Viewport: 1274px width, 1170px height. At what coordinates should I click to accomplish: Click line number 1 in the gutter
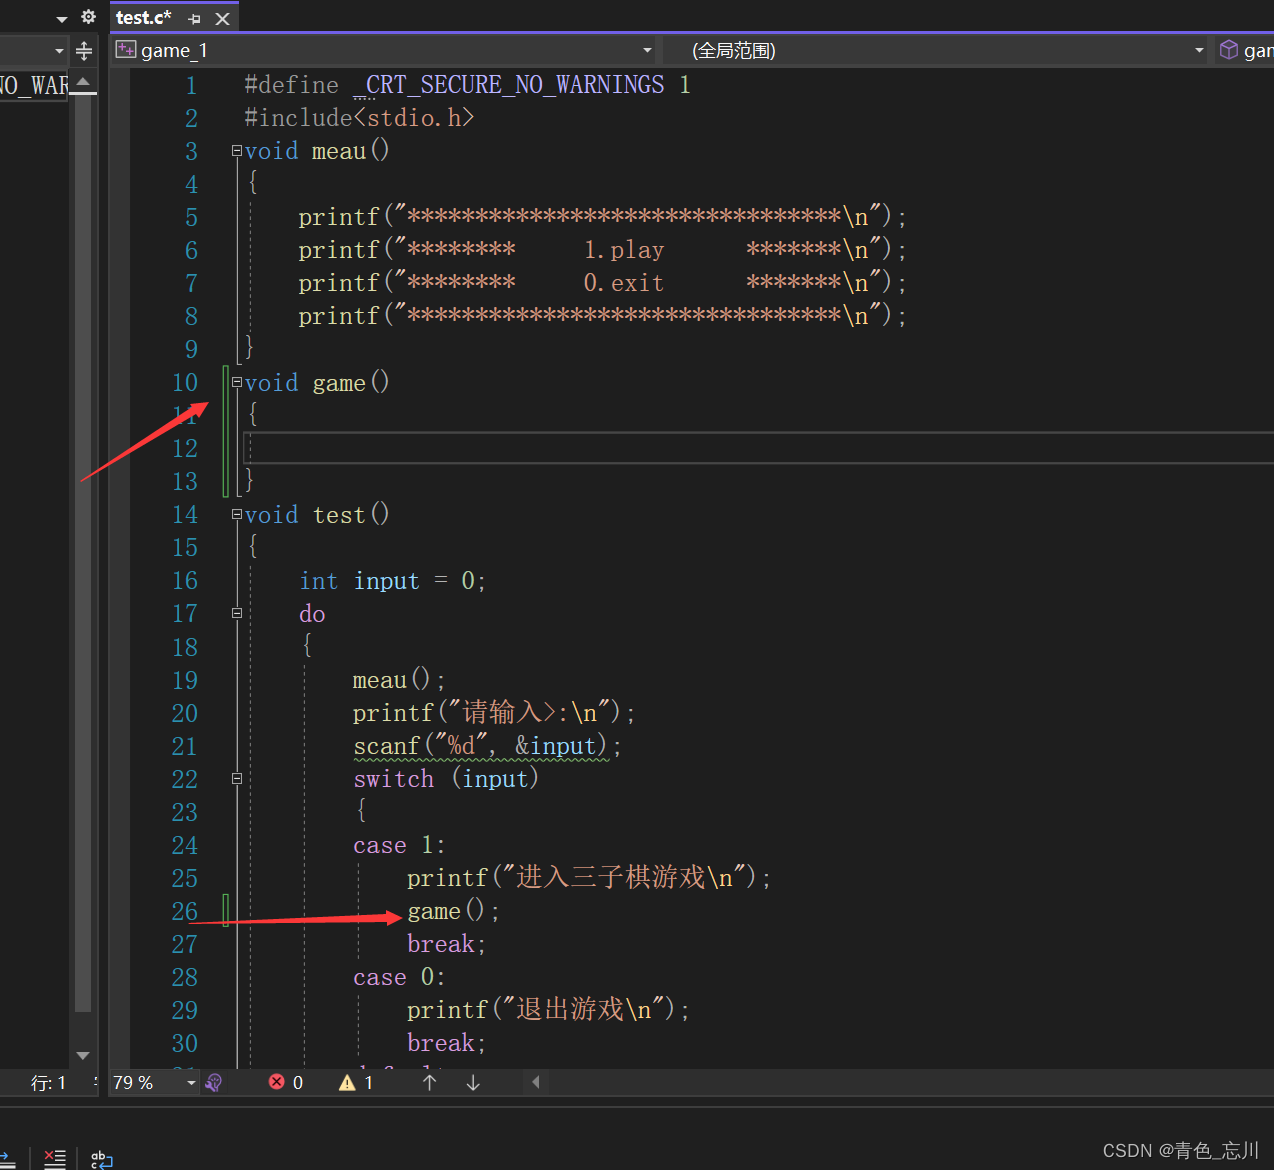pos(191,85)
